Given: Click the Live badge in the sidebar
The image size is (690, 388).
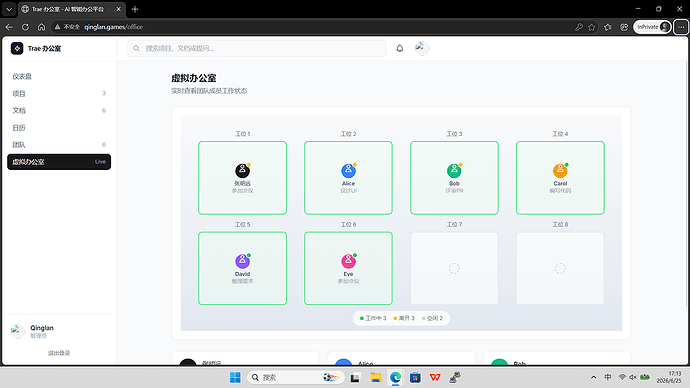Looking at the screenshot, I should (100, 162).
